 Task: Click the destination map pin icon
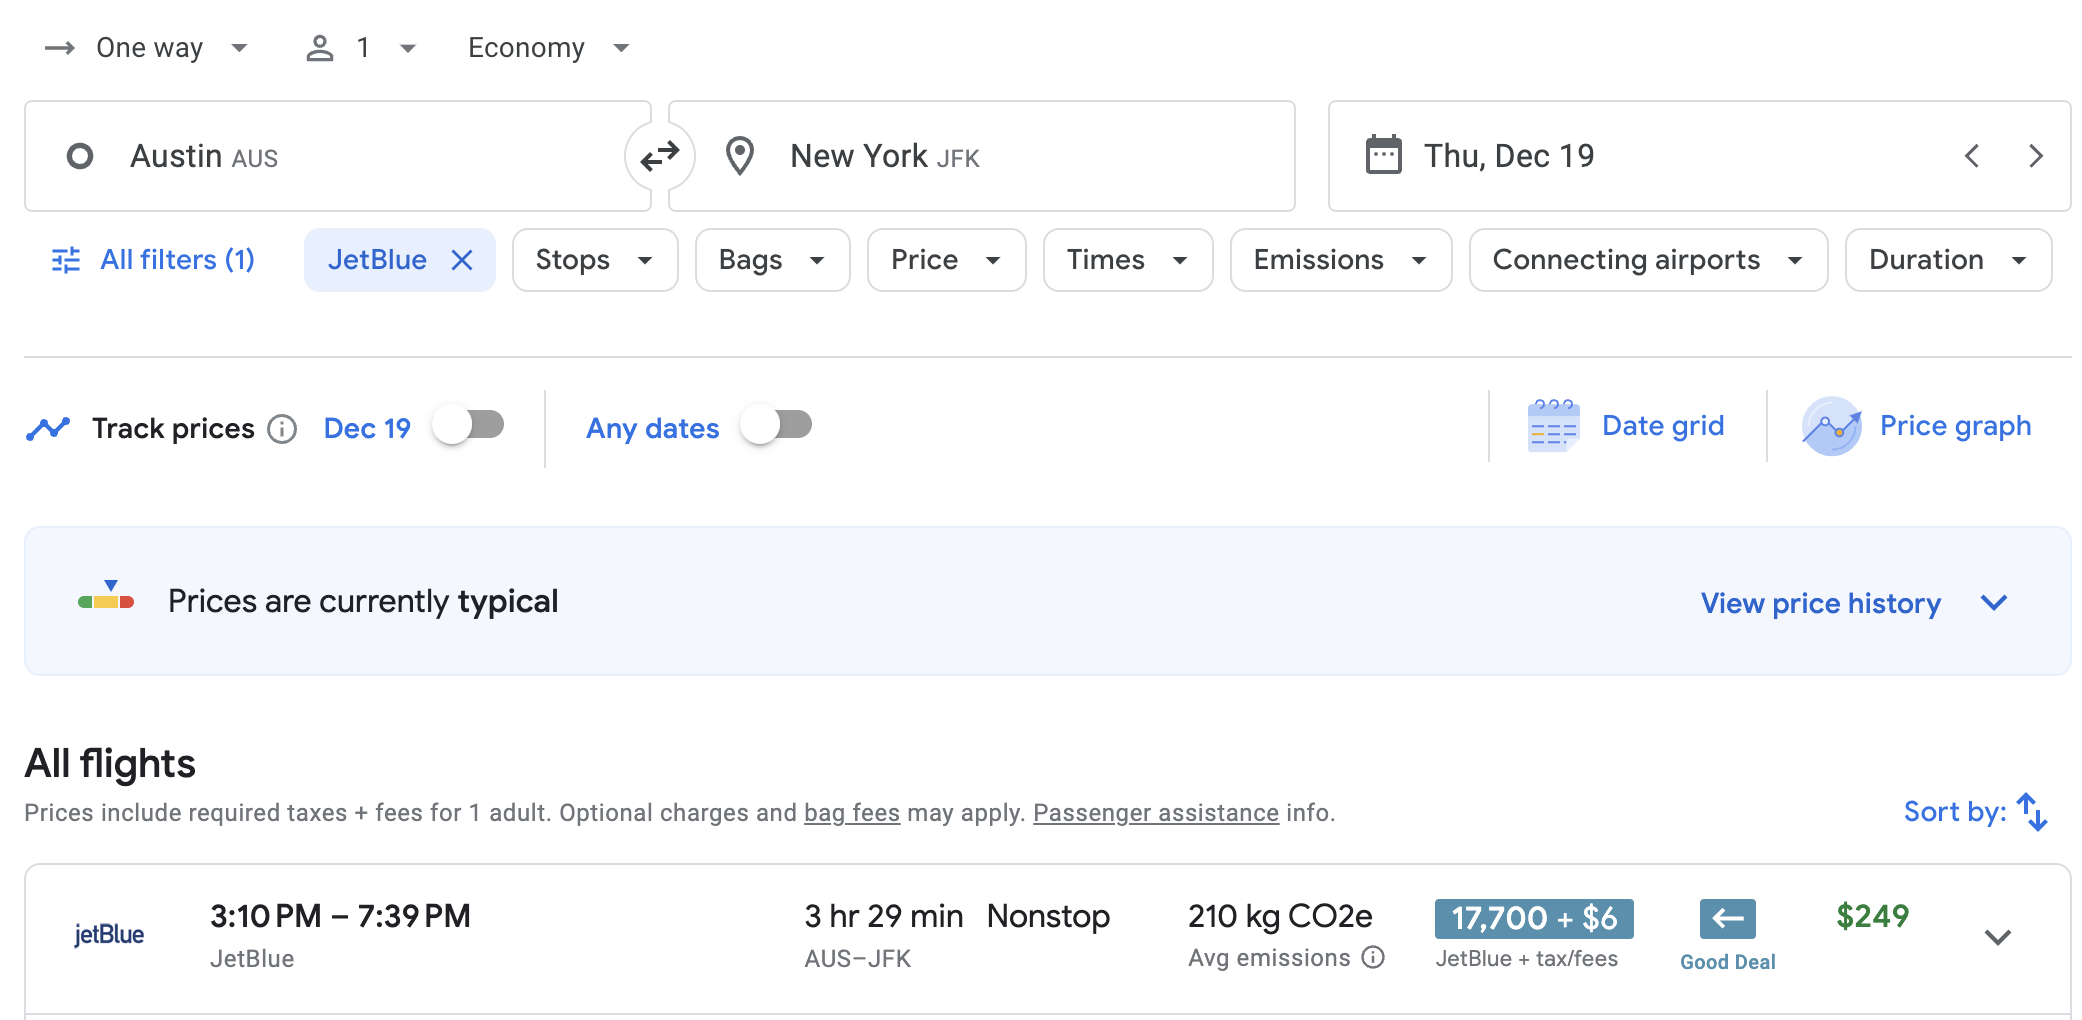tap(740, 156)
